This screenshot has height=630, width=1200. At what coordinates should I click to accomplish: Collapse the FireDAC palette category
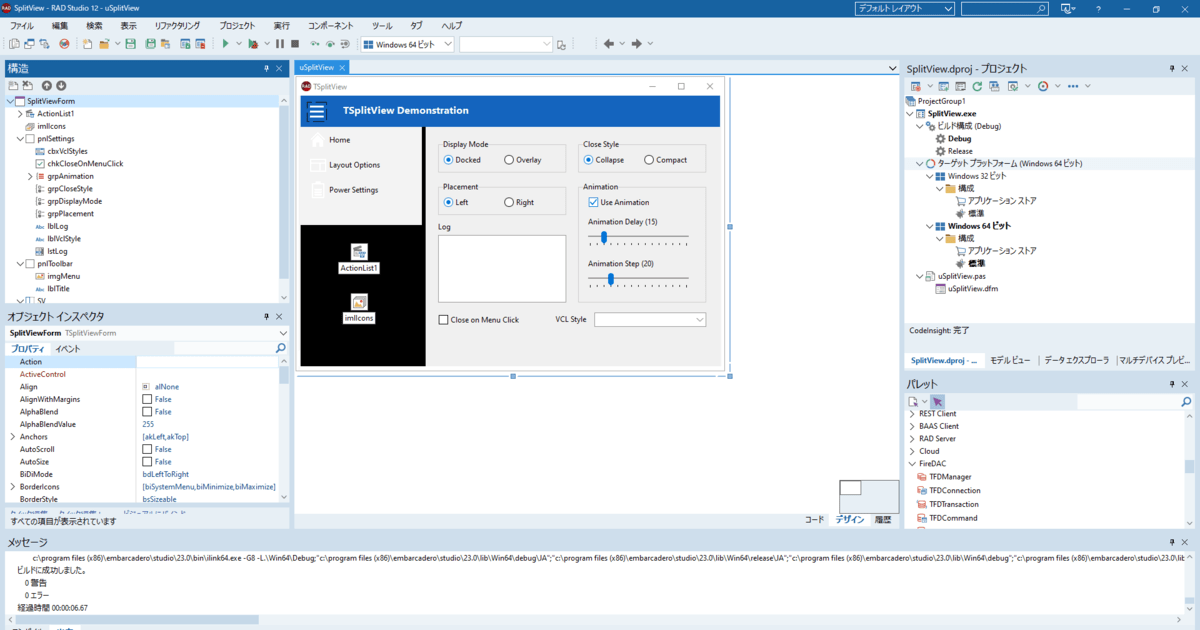(912, 464)
